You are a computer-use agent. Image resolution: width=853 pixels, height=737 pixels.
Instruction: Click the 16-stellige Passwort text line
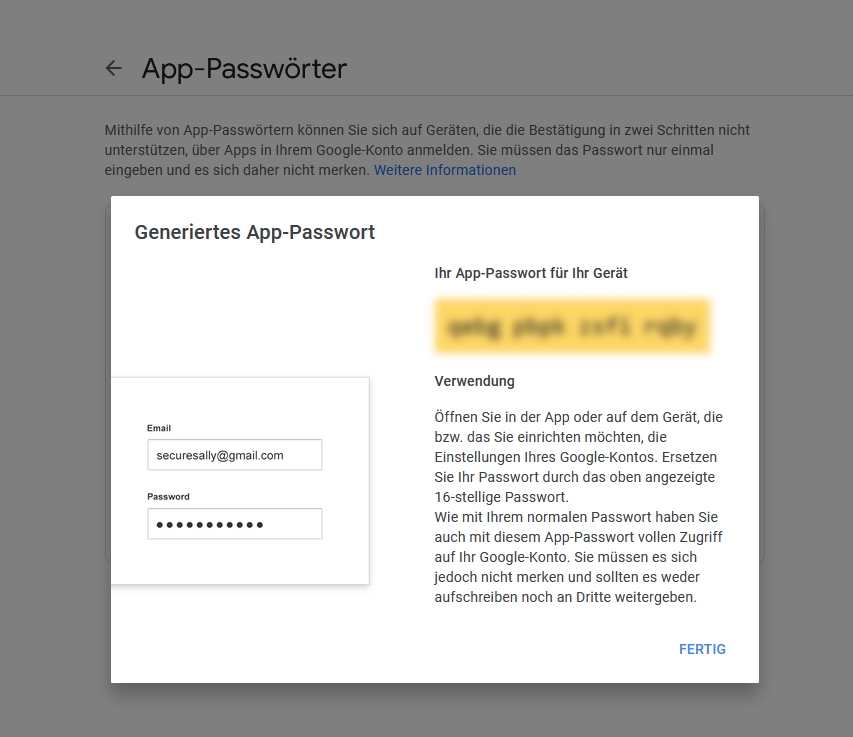(500, 497)
